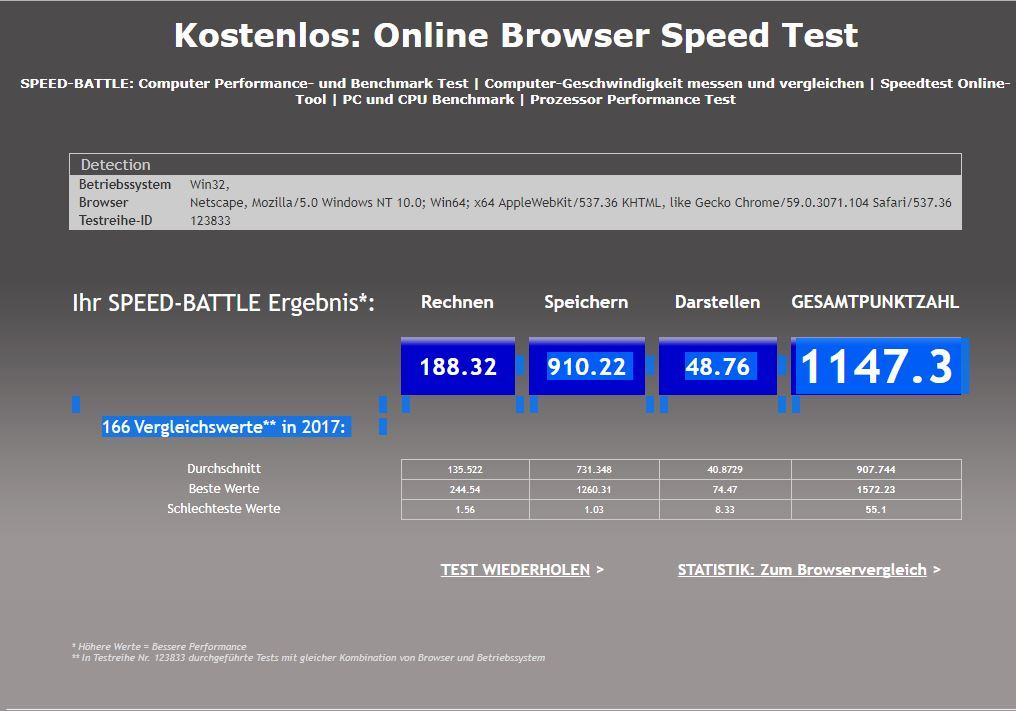Click worst total value 55.1
This screenshot has height=711, width=1016.
[876, 509]
